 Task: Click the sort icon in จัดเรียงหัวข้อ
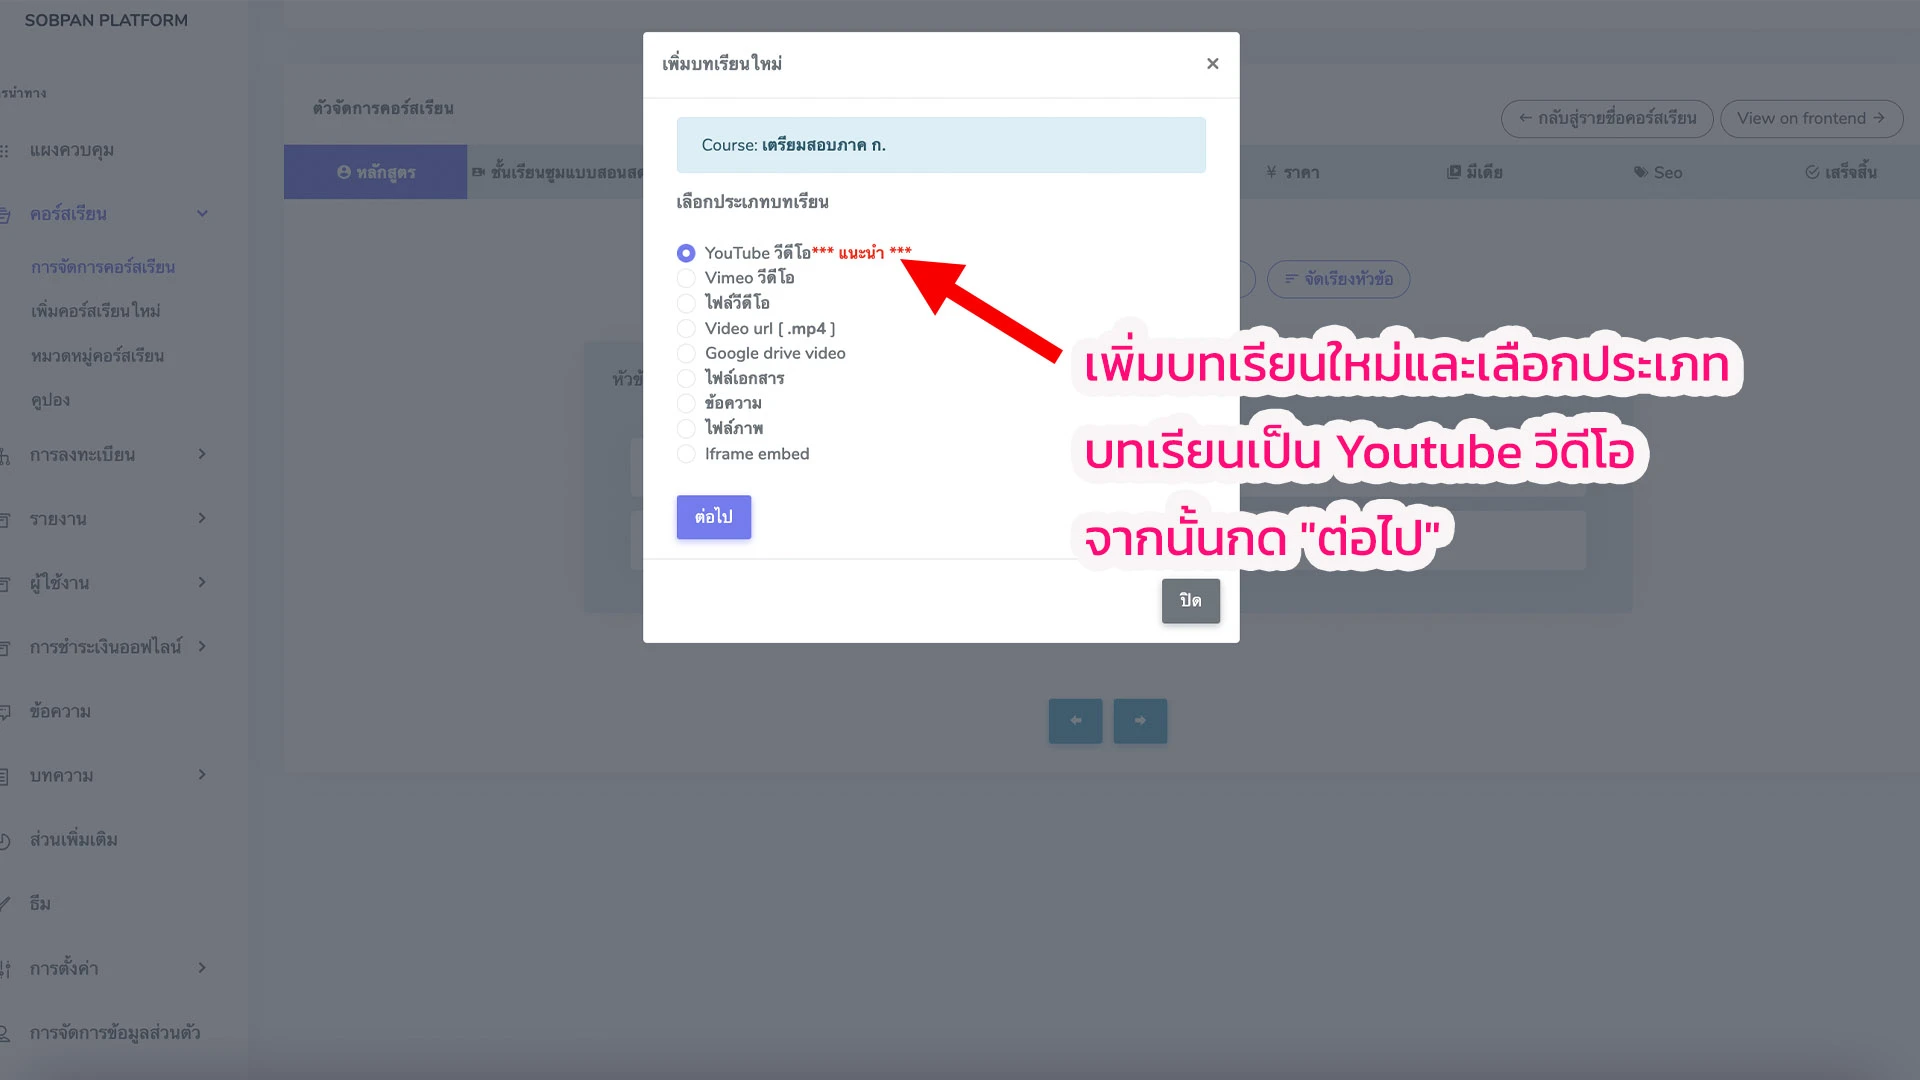tap(1291, 279)
